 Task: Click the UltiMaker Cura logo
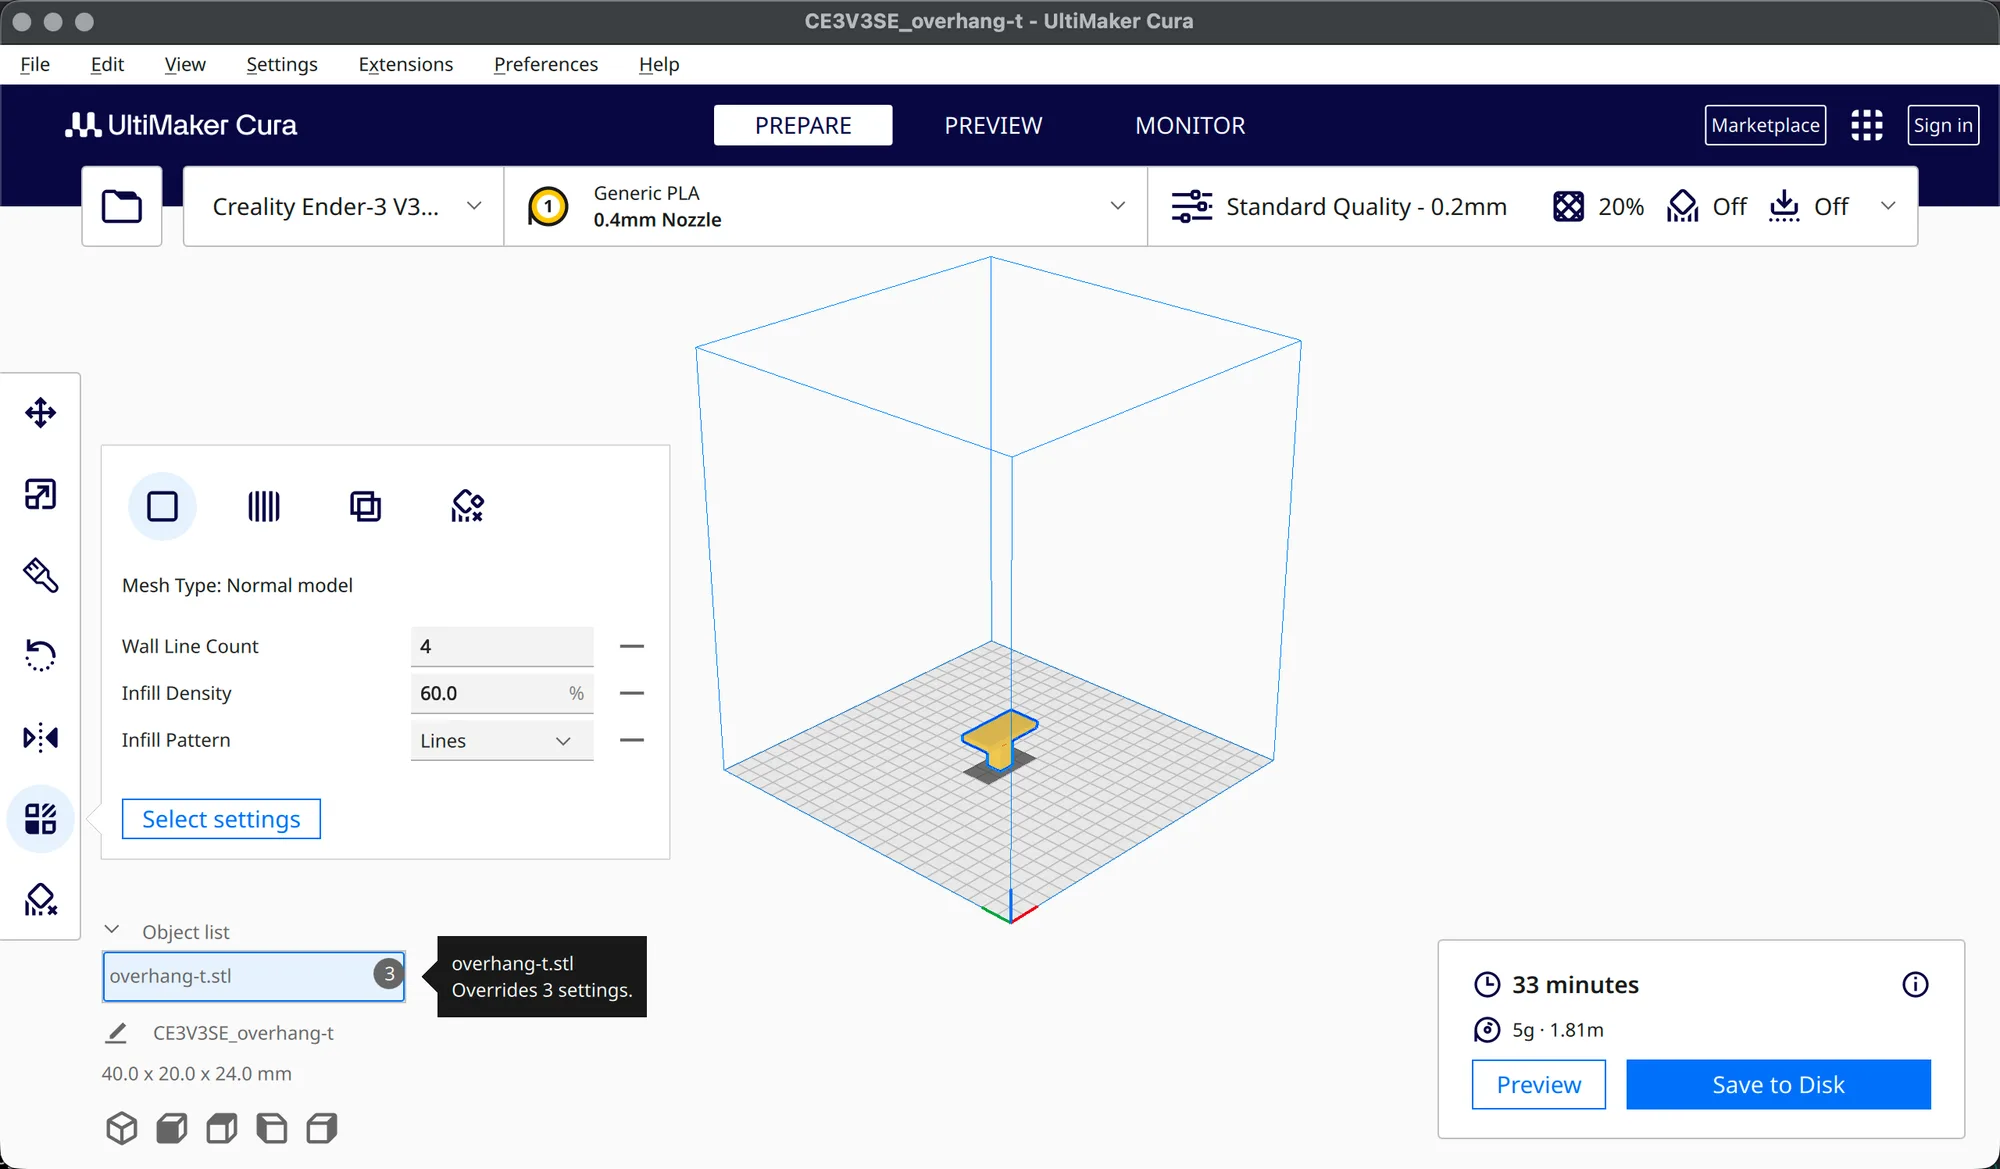pos(181,125)
